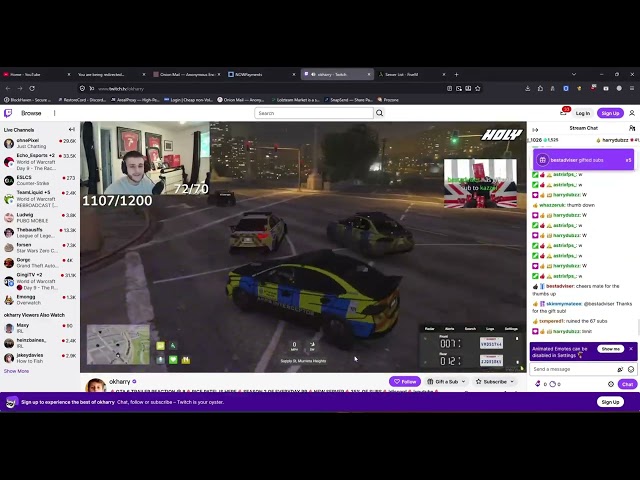Open Echo_Esports channel in sidebar
The width and height of the screenshot is (640, 480).
pos(40,162)
